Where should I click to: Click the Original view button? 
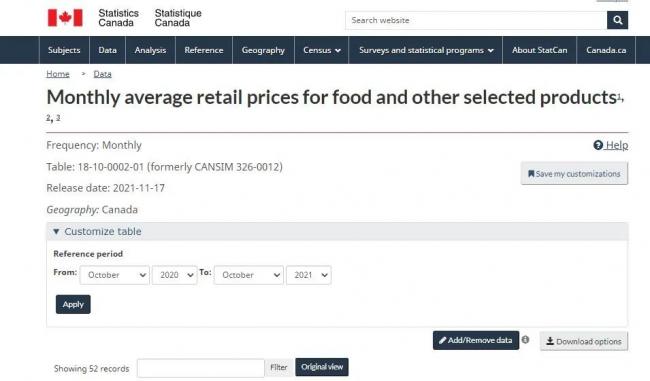coord(322,367)
